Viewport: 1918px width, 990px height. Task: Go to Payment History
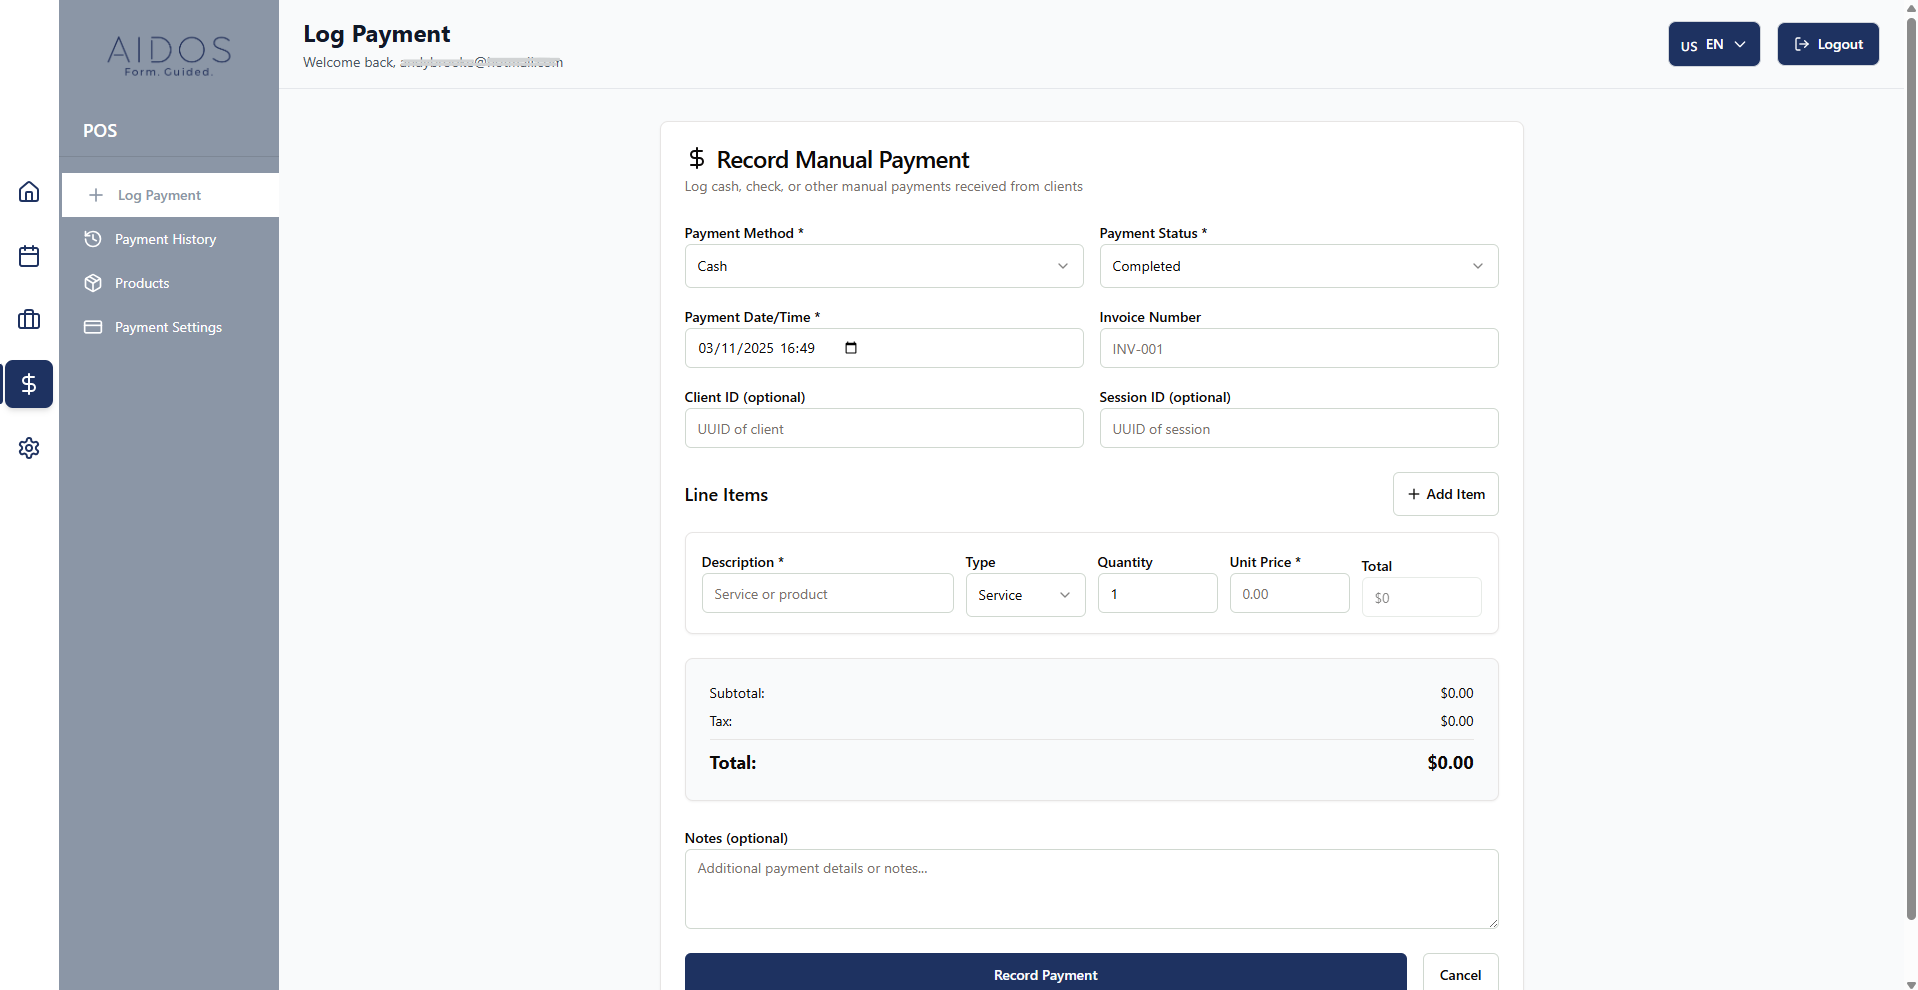coord(170,239)
